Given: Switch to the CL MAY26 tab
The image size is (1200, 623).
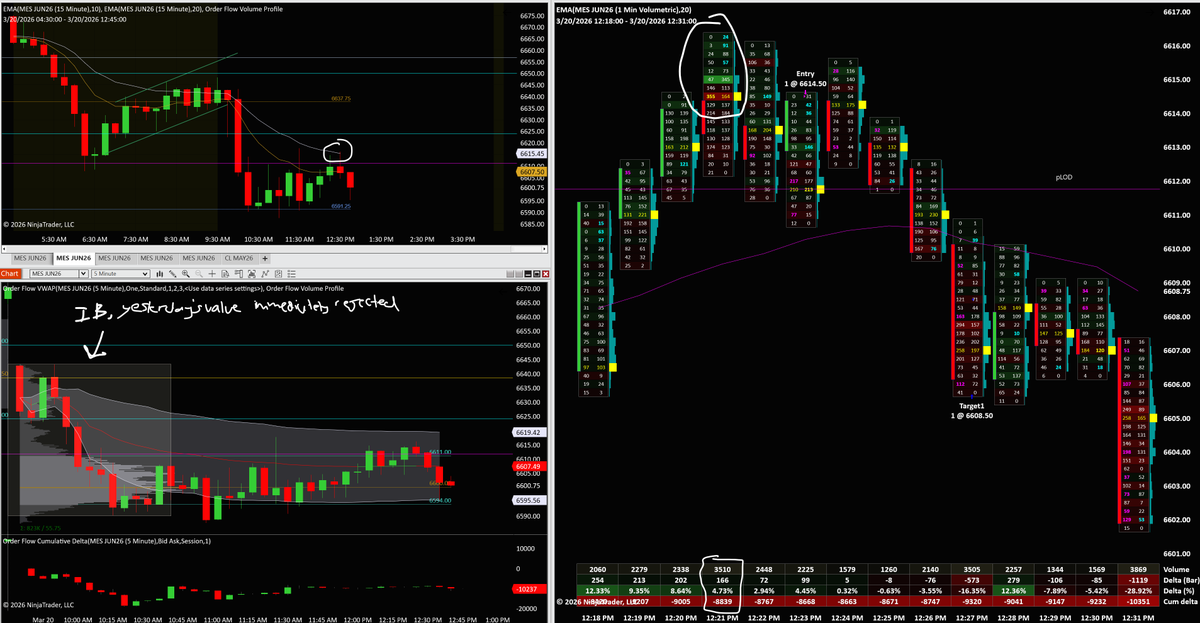Looking at the screenshot, I should click(239, 258).
